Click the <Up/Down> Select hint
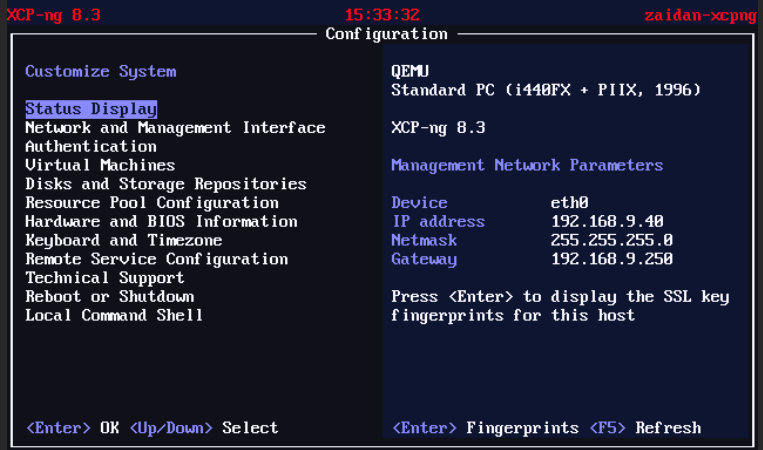 tap(203, 428)
